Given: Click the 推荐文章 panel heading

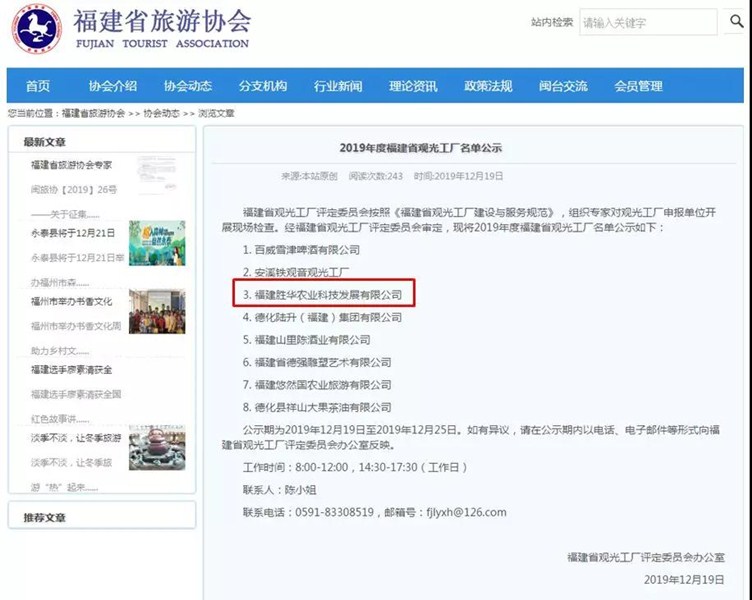Looking at the screenshot, I should pos(45,518).
